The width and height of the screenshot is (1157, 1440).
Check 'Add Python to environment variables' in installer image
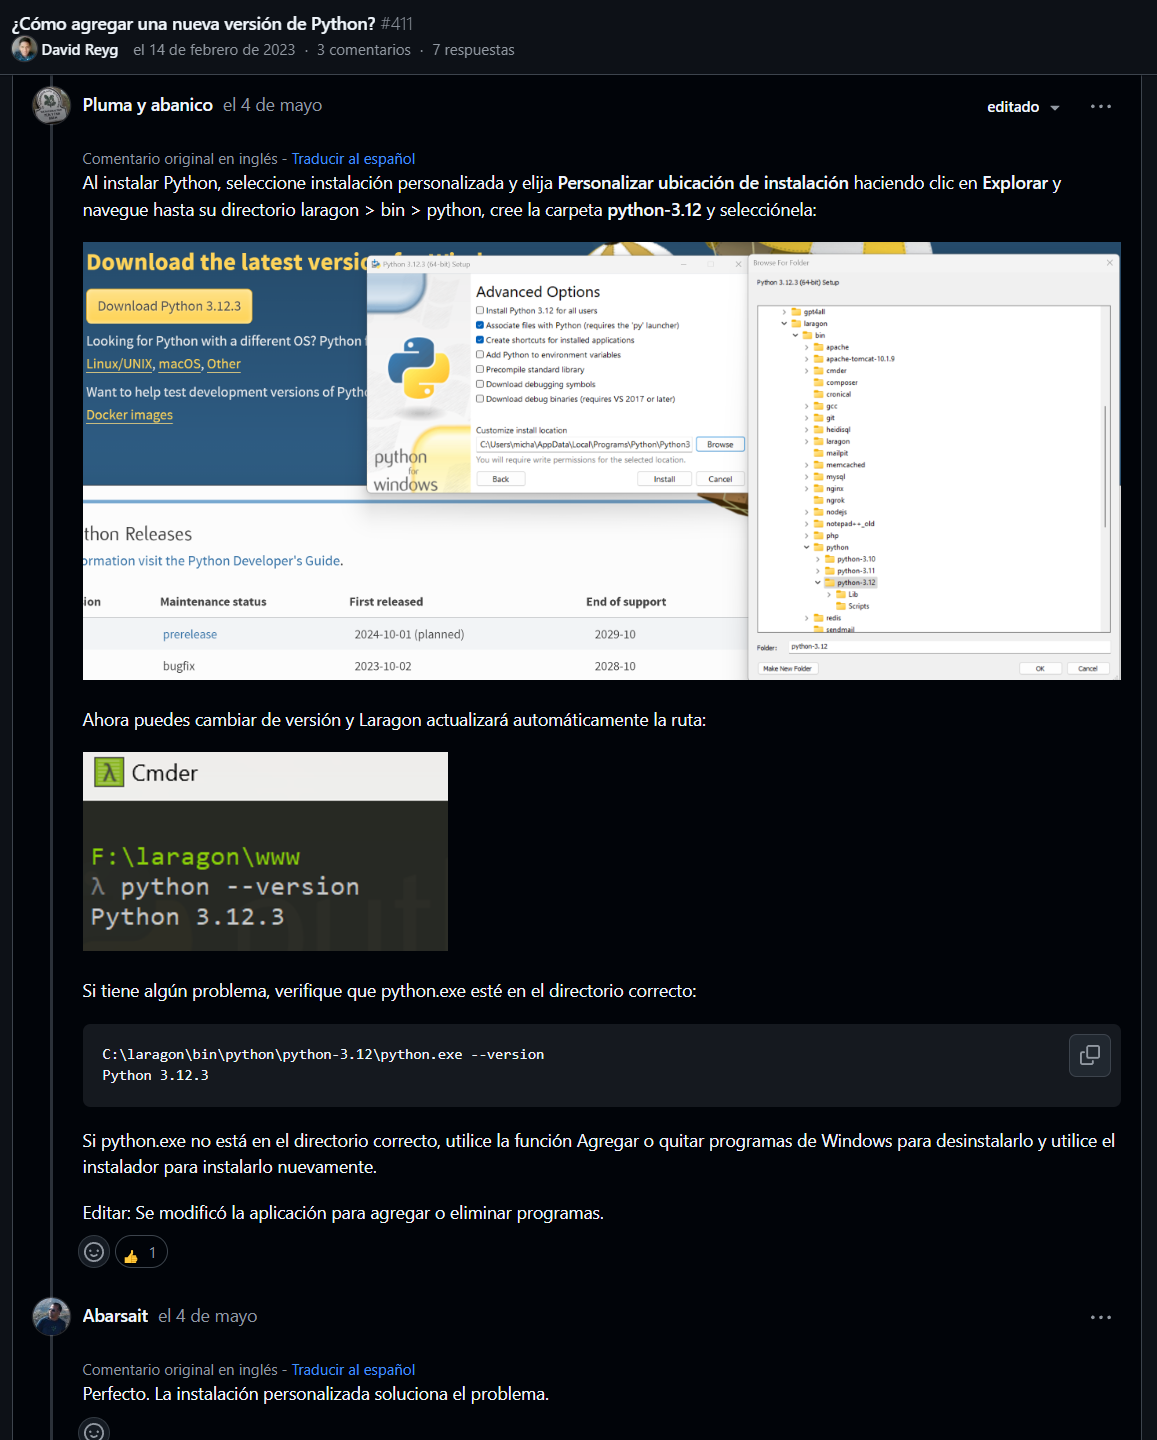click(480, 354)
